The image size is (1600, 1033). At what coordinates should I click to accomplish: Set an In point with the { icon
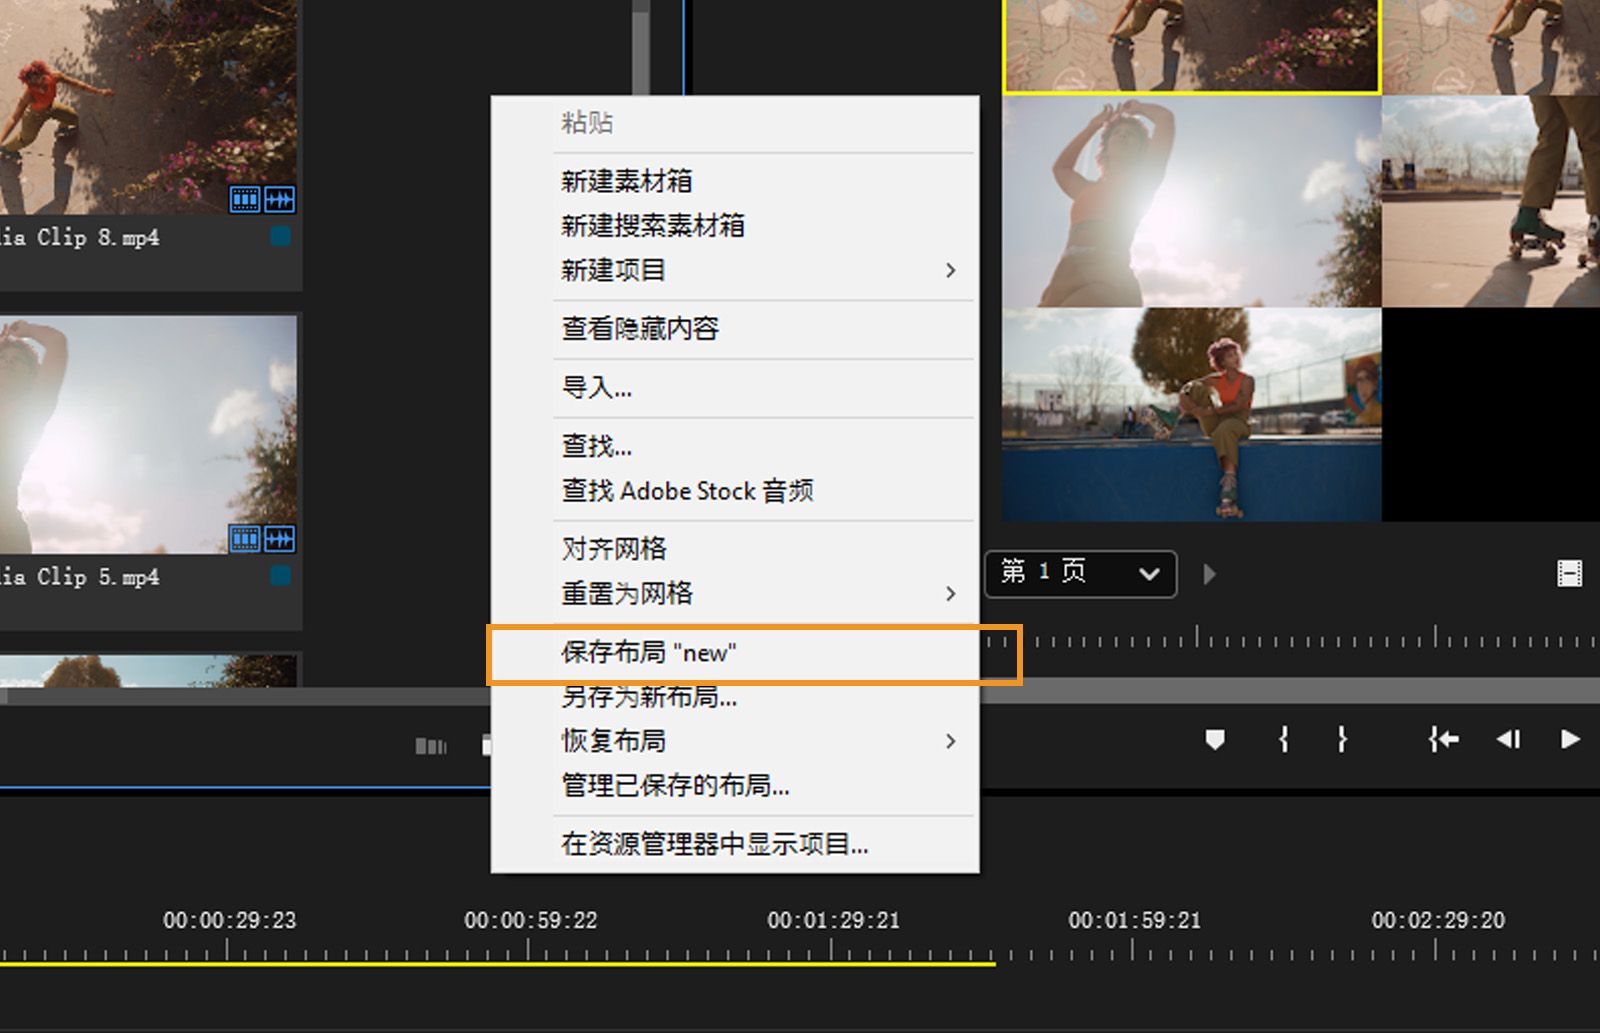point(1283,740)
